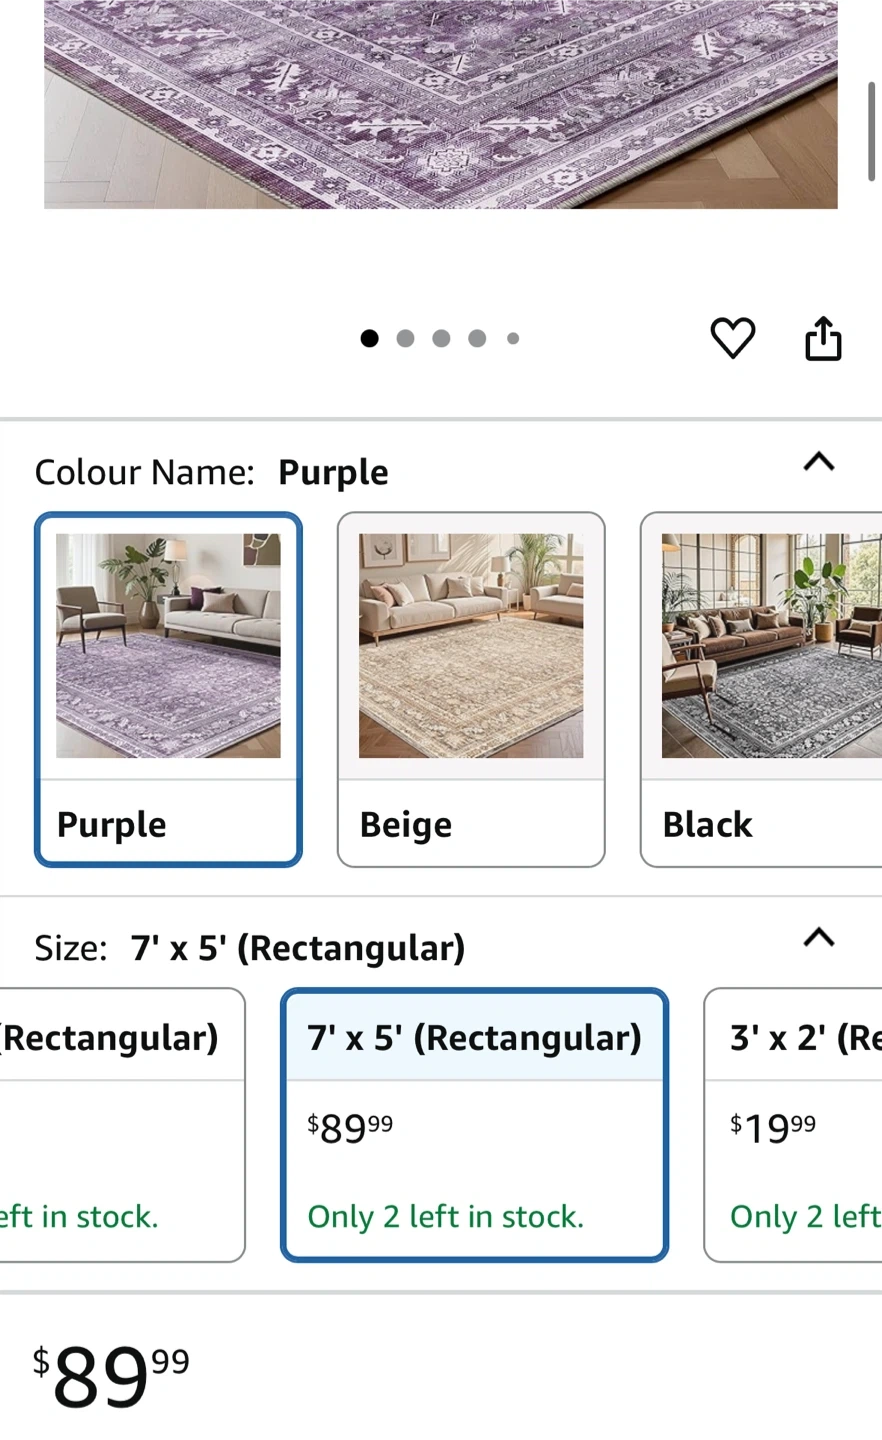
Task: Collapse the Size section chevron
Action: coord(819,938)
